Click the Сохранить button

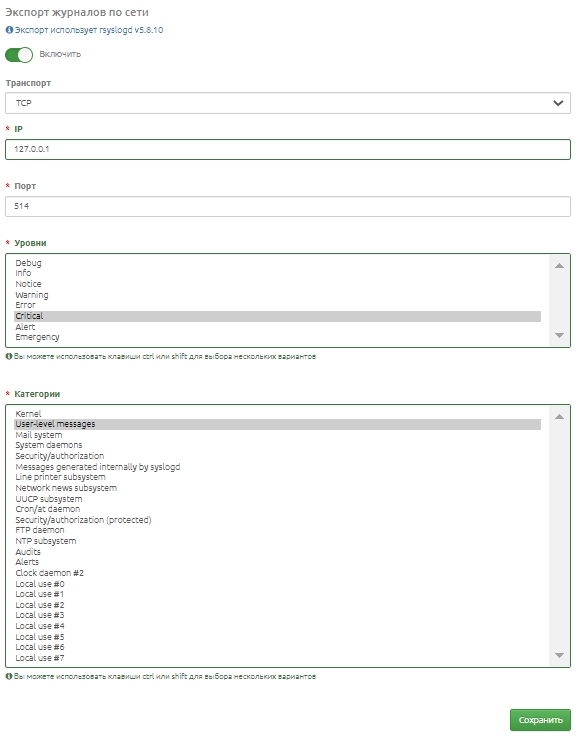coord(540,720)
